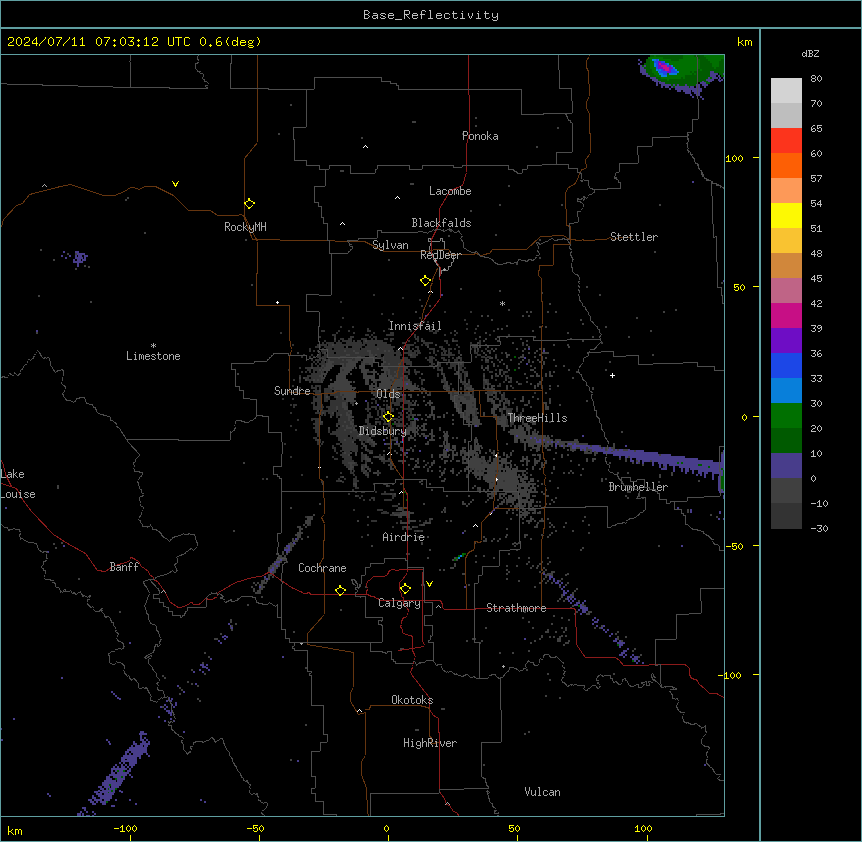Click the Cochrane label
Viewport: 862px width, 842px height.
click(322, 568)
